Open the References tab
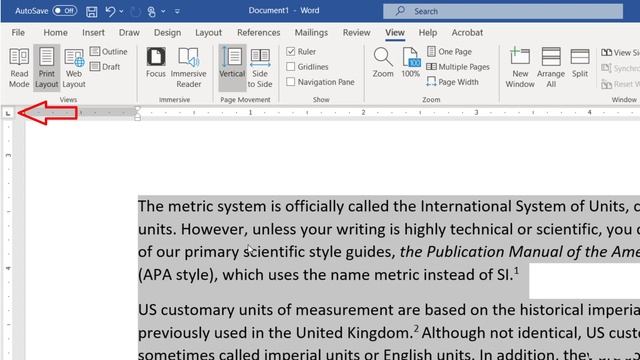The width and height of the screenshot is (640, 360). pos(258,32)
